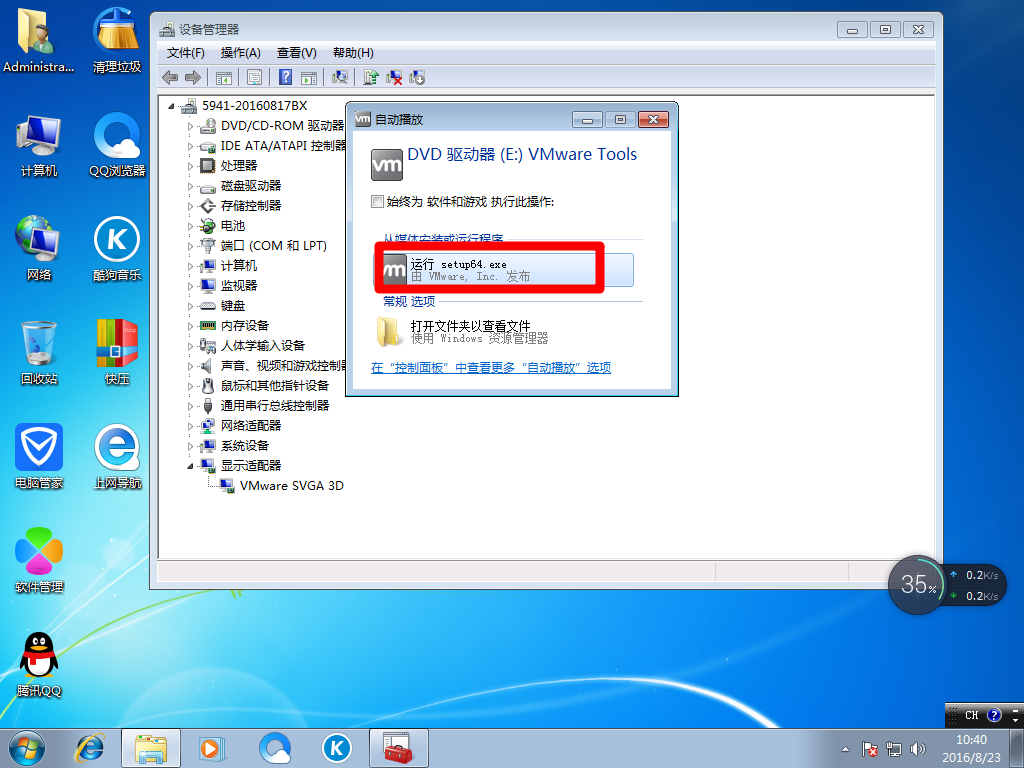
Task: Expand the 磁盘驱动器 node
Action: pyautogui.click(x=191, y=186)
